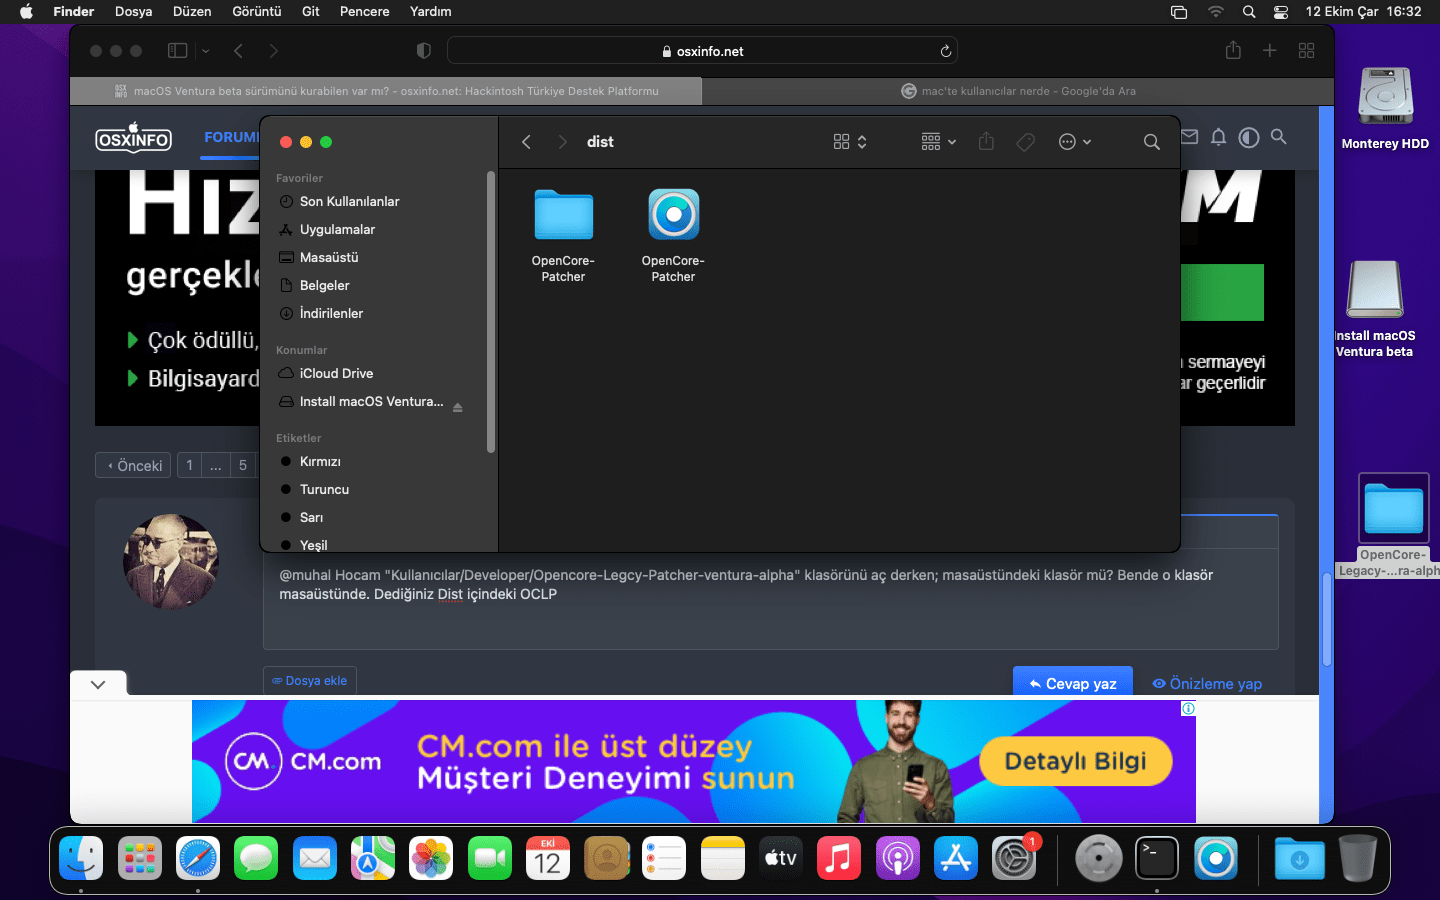The width and height of the screenshot is (1440, 900).
Task: Click the Finder tag icon
Action: point(1025,142)
